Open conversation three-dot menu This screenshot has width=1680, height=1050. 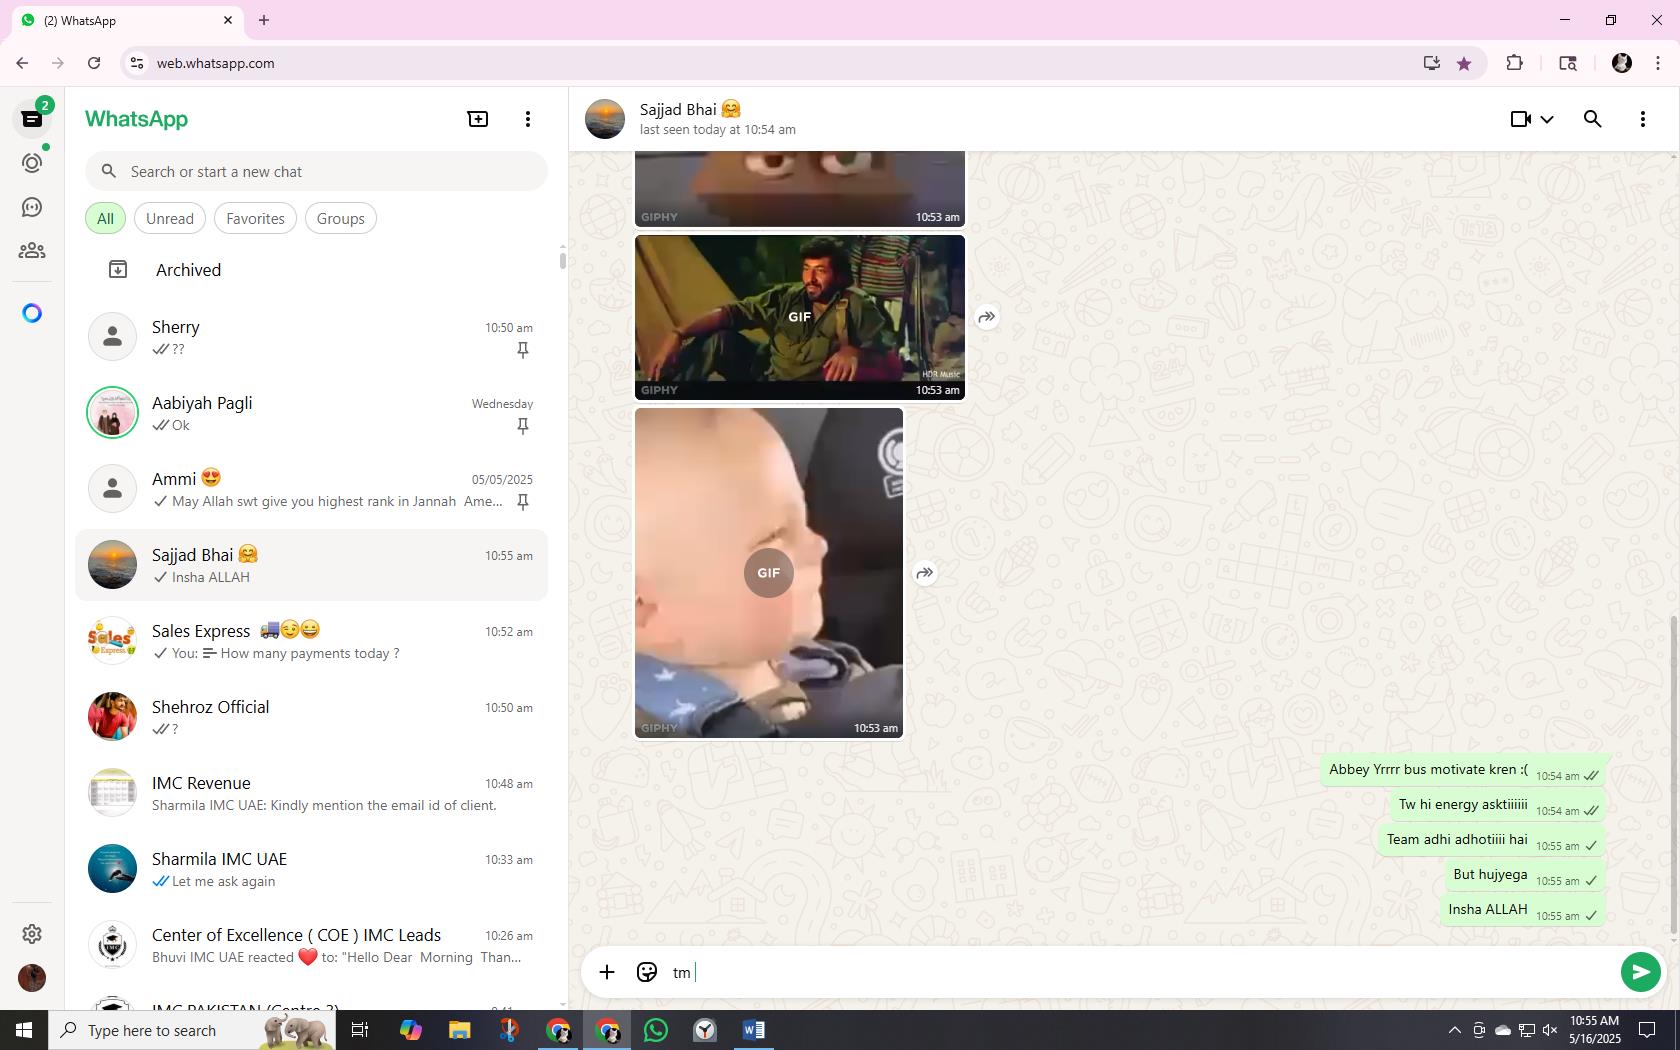pos(1643,119)
